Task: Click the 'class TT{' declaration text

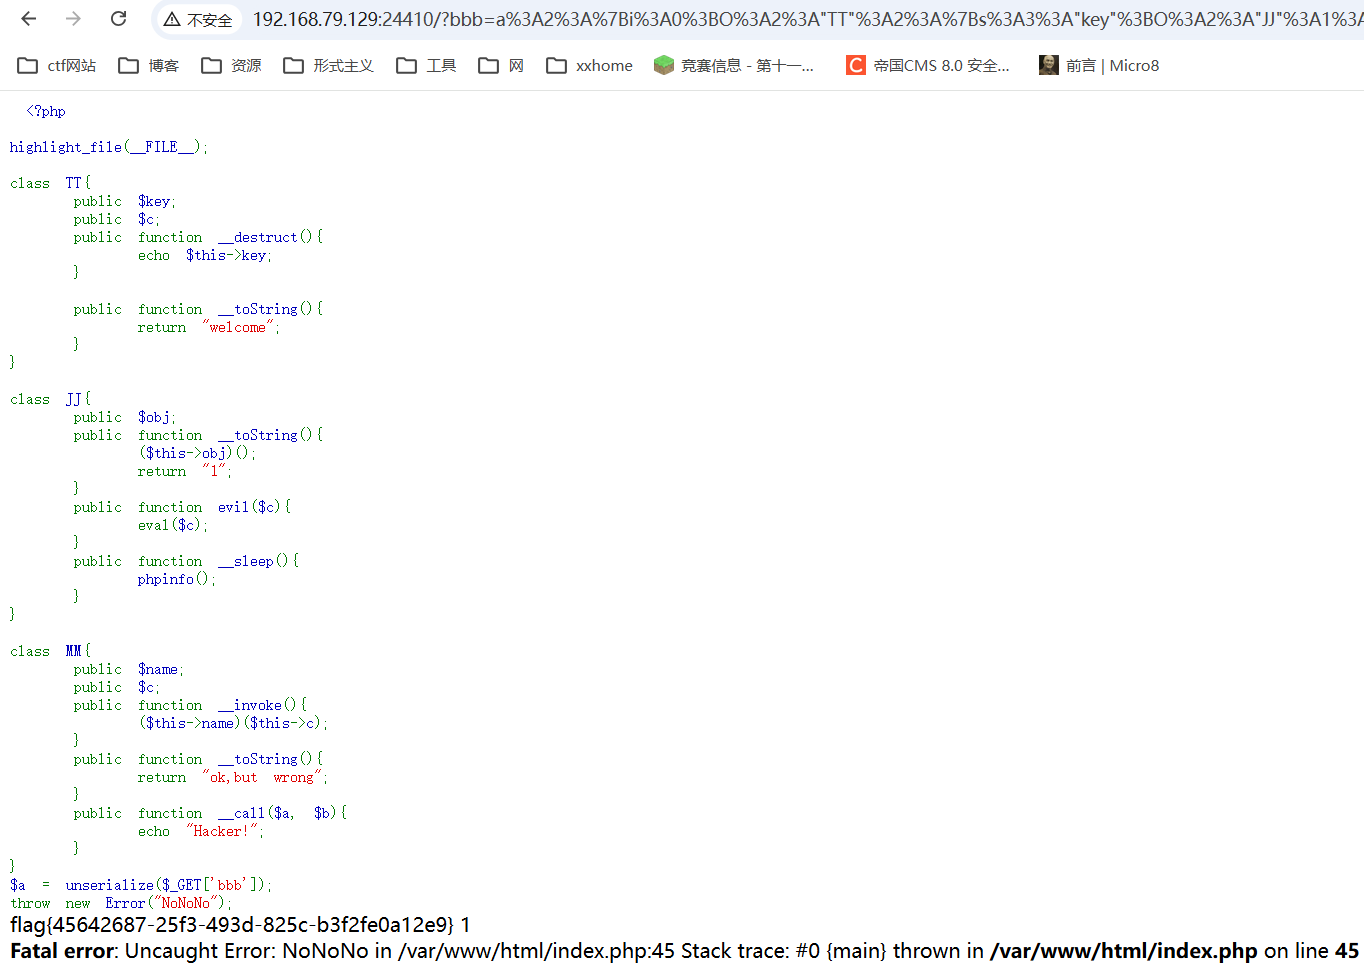Action: [50, 183]
